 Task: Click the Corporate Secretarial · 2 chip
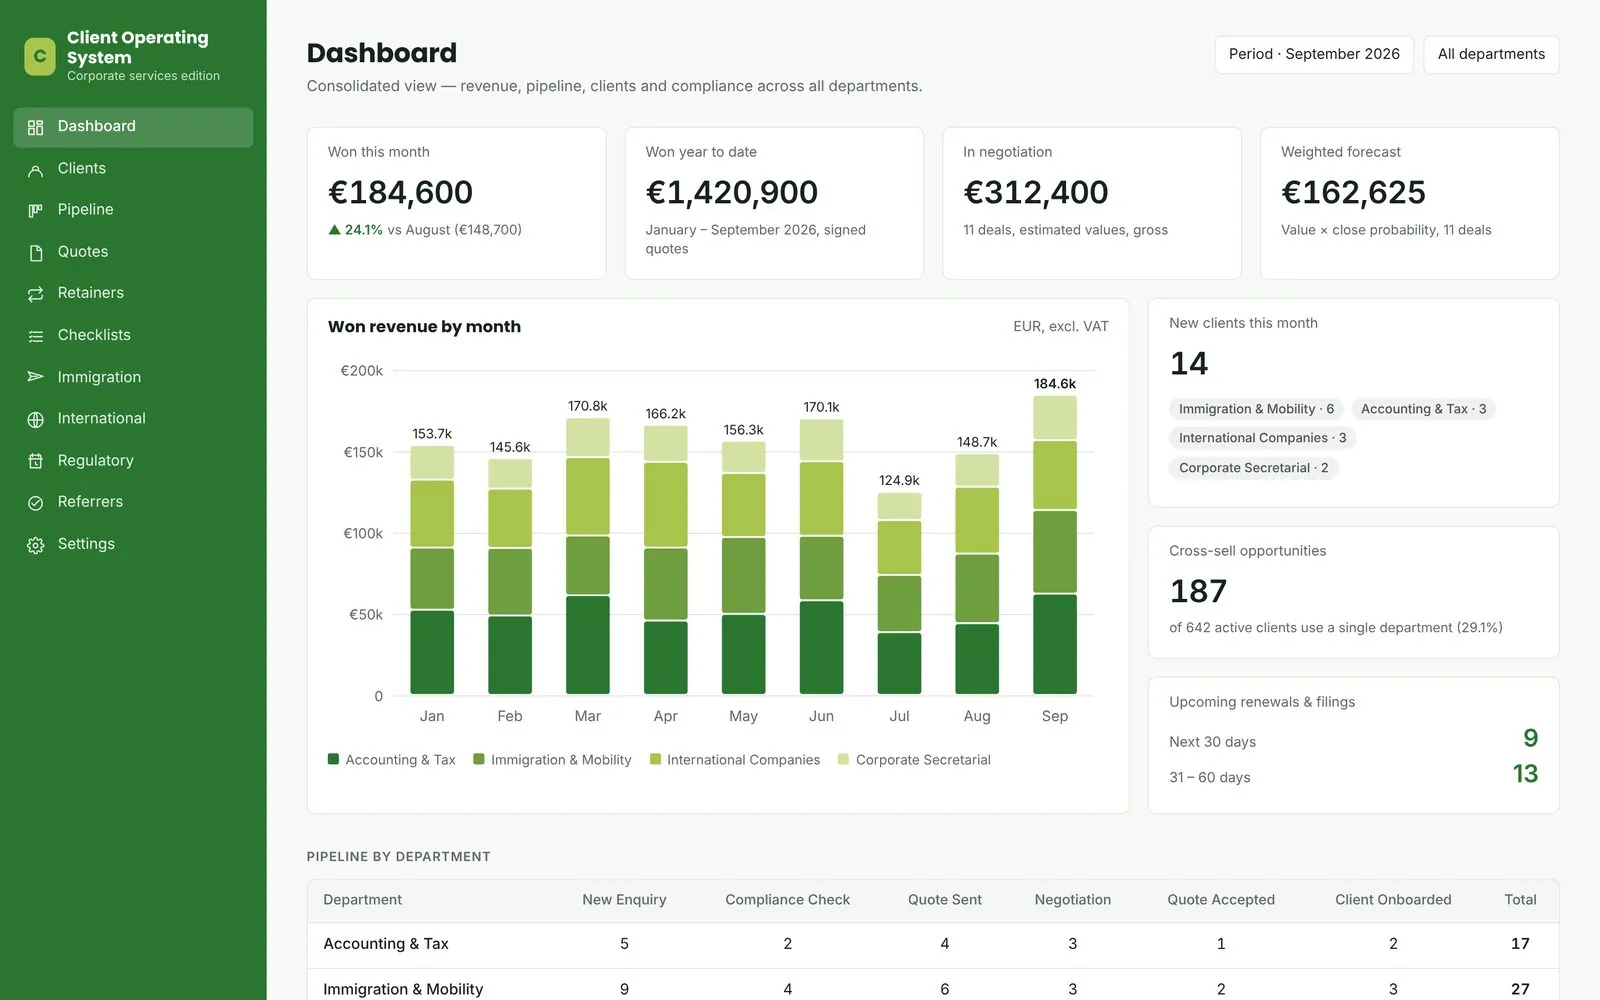[1253, 468]
